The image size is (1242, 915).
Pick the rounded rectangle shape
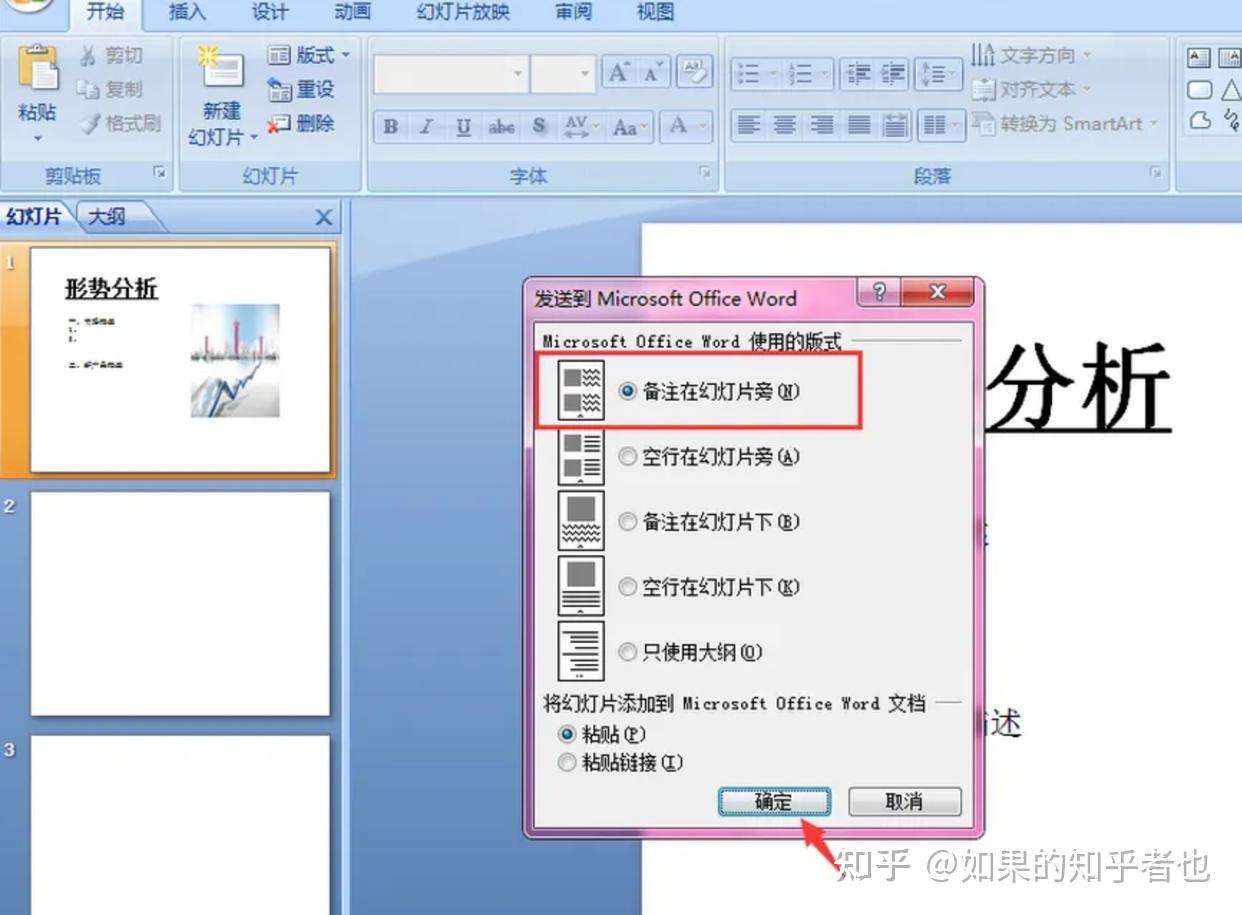coord(1199,90)
